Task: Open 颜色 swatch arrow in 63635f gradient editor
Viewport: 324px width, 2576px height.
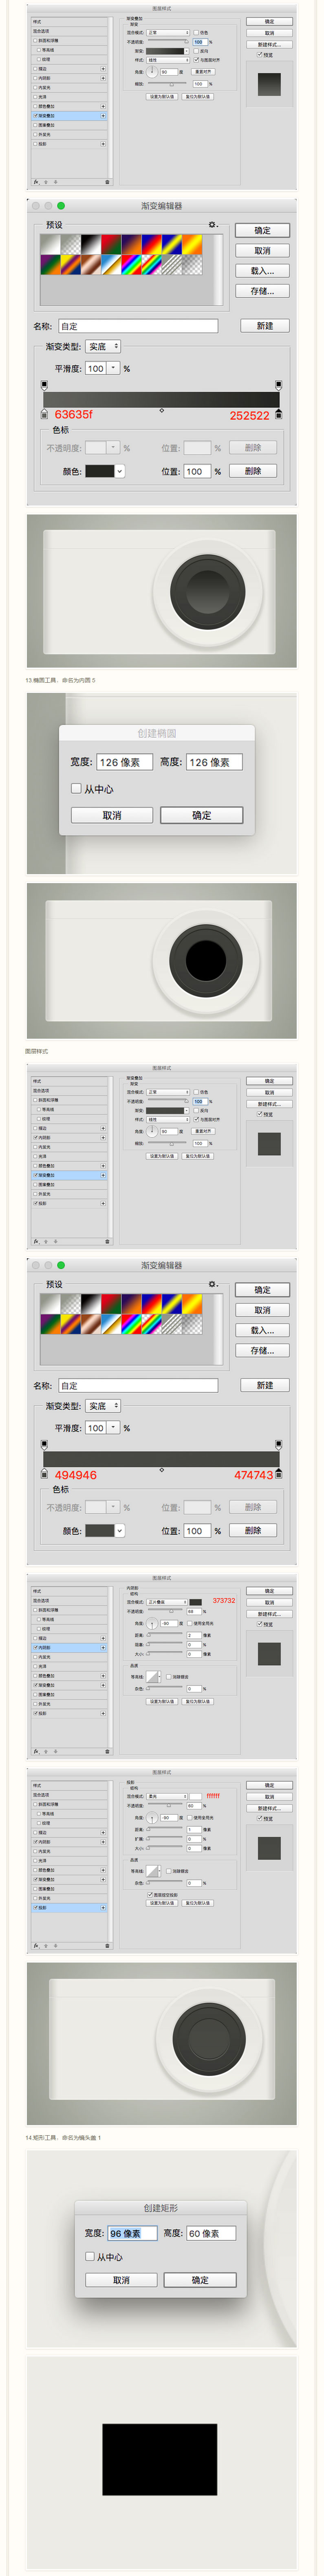Action: [x=119, y=471]
